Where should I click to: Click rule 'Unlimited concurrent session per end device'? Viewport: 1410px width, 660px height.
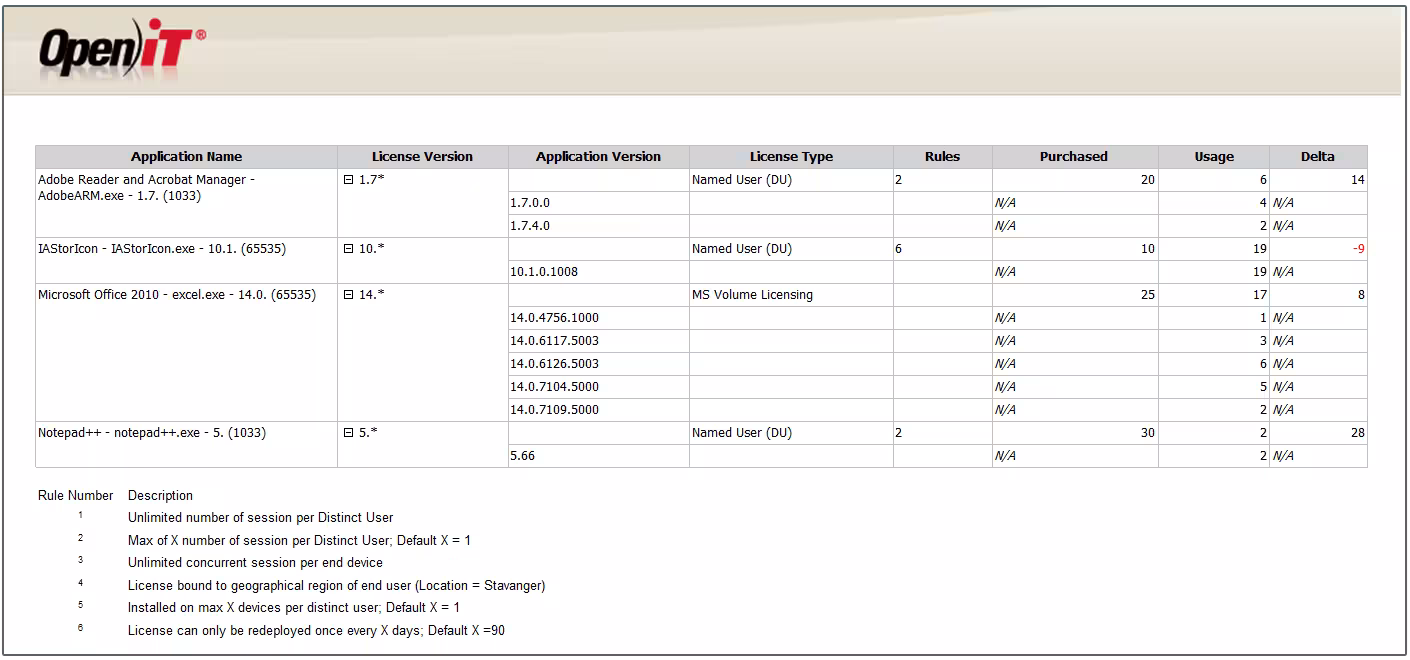[255, 562]
